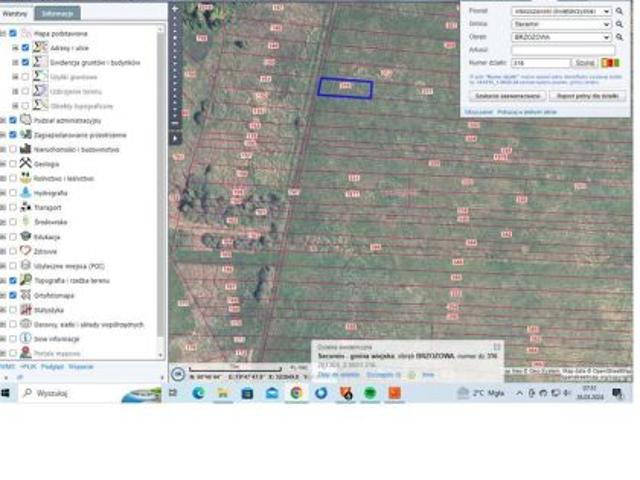Uncheck the Mapa podstawowa layer
Viewport: 640px width, 480px height.
tap(13, 33)
